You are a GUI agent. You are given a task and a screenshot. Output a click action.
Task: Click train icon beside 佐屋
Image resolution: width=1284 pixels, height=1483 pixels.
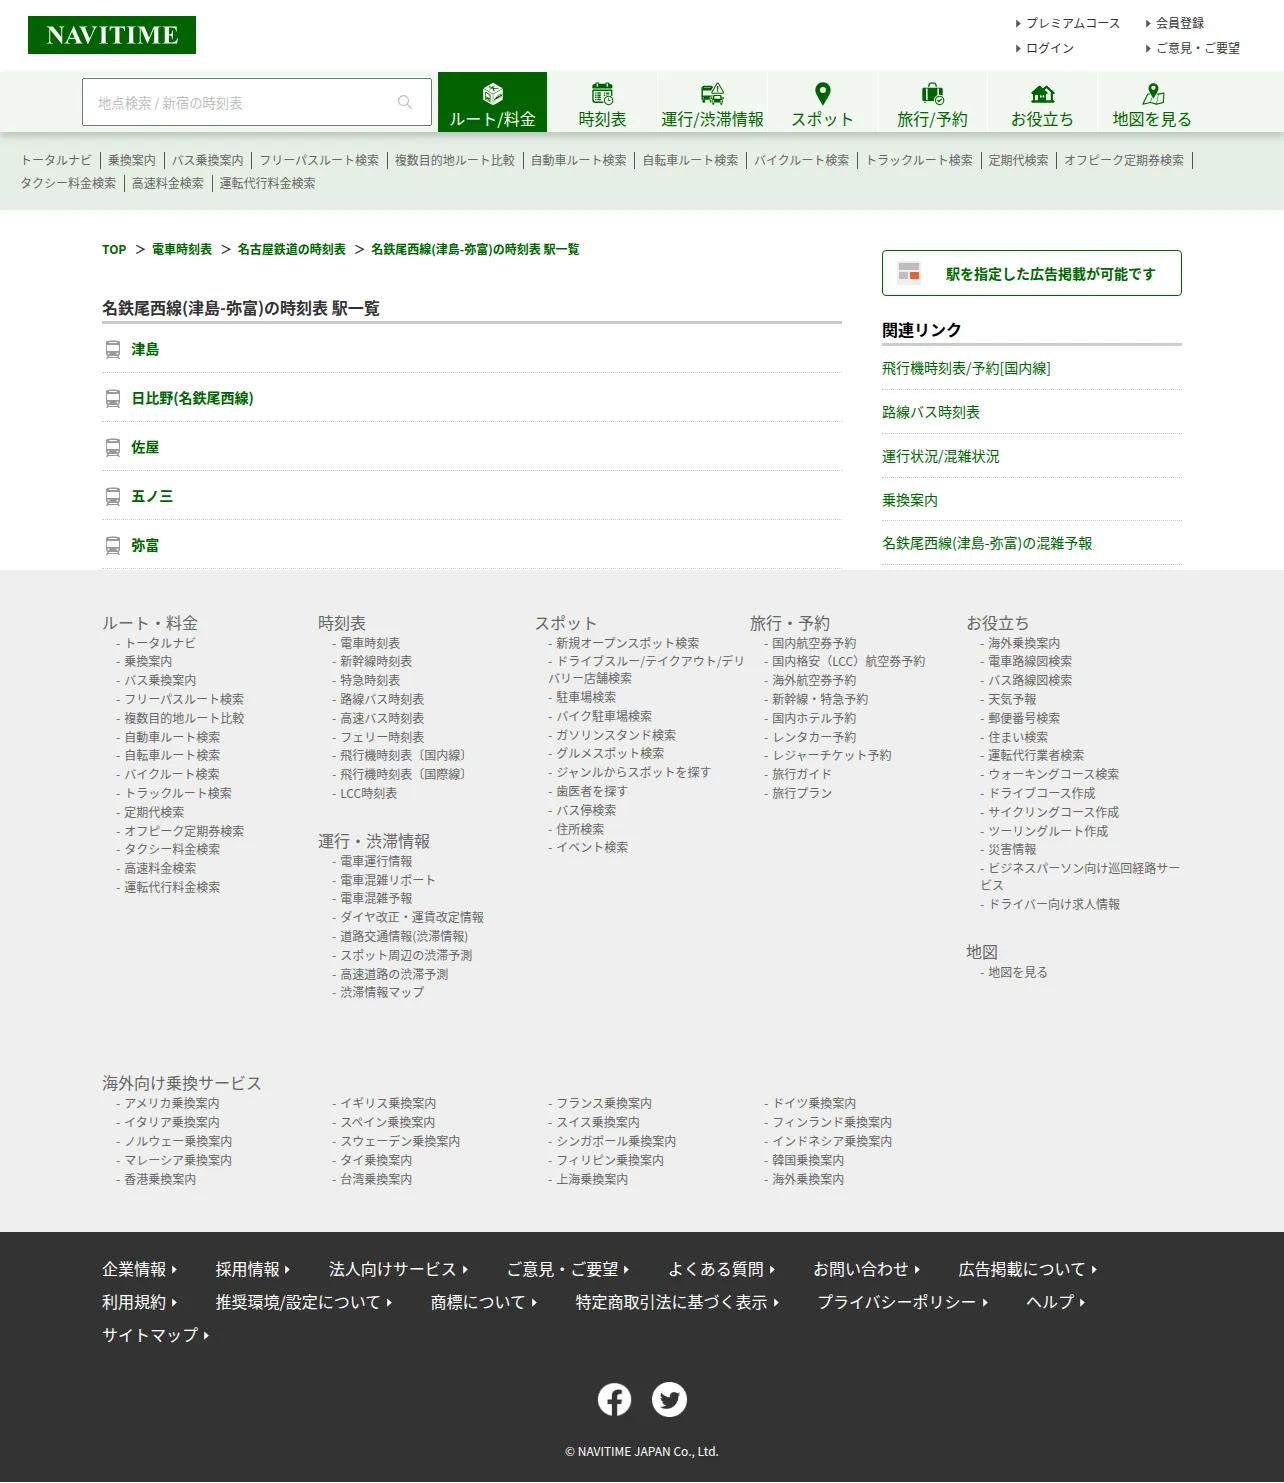[113, 447]
